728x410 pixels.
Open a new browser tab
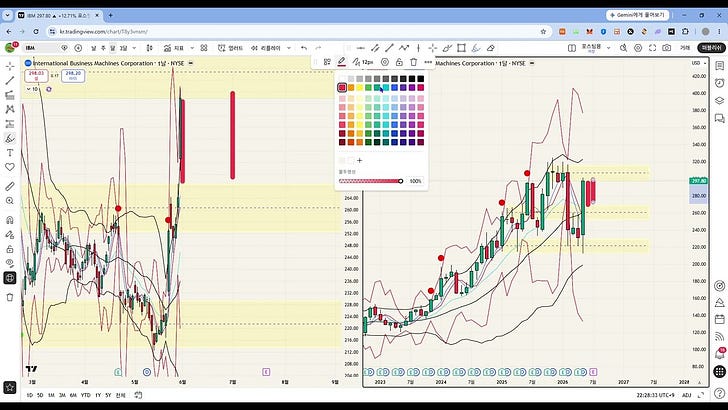coord(110,15)
